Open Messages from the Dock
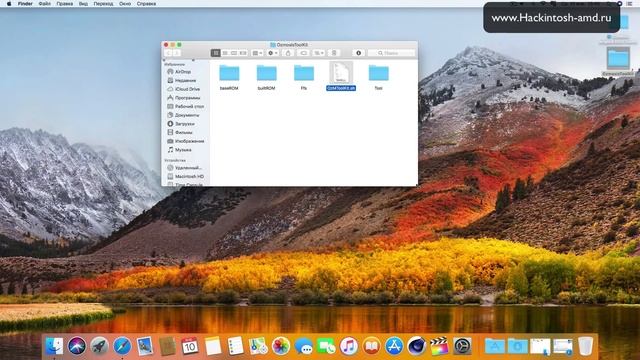The image size is (640, 360). pos(304,346)
